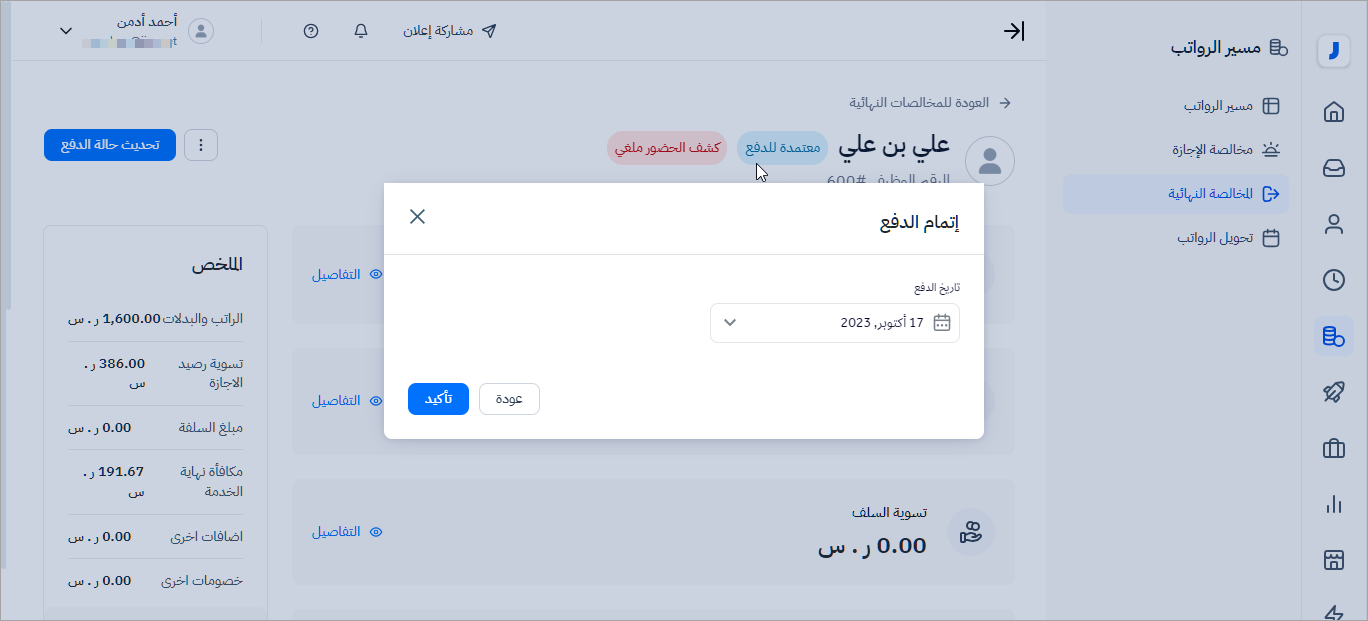Open the three-dot more options menu
The height and width of the screenshot is (621, 1368).
click(x=201, y=145)
